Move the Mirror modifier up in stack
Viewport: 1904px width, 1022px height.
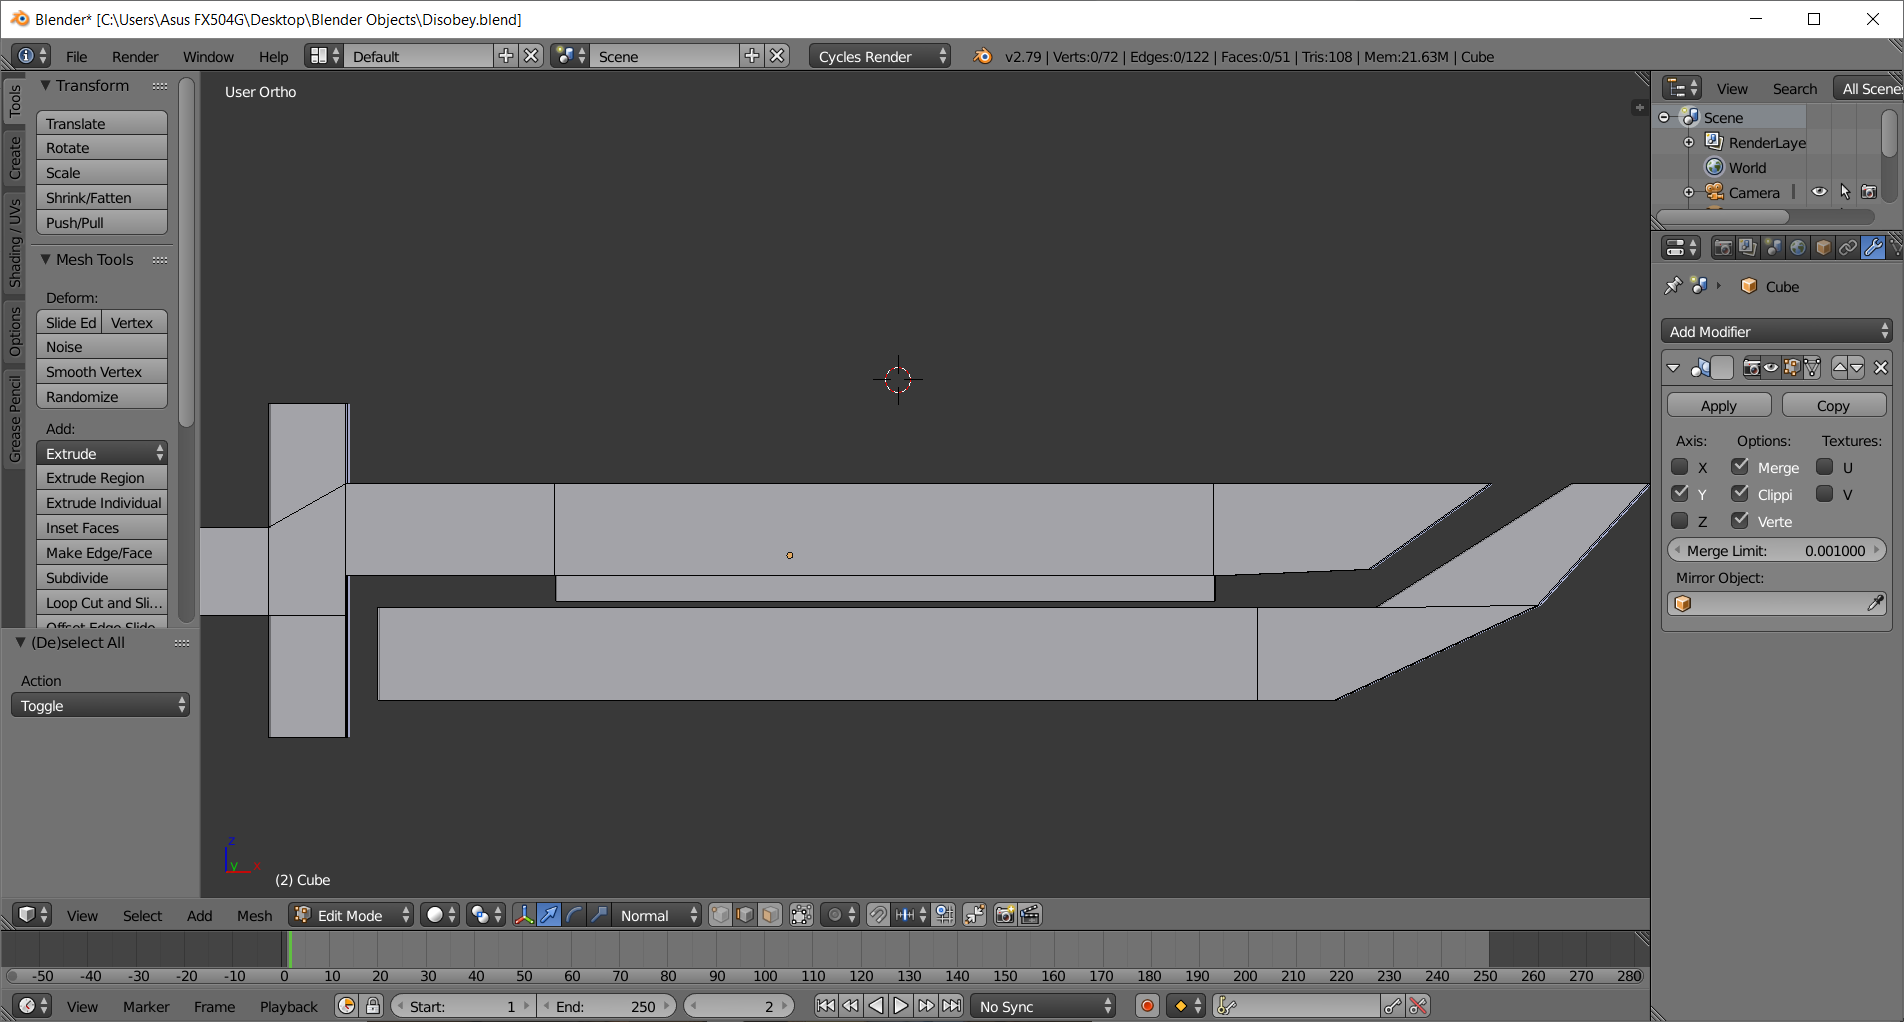click(1840, 368)
